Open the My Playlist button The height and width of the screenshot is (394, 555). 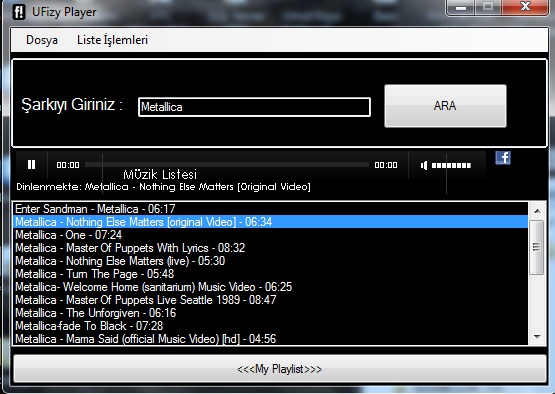tap(280, 369)
